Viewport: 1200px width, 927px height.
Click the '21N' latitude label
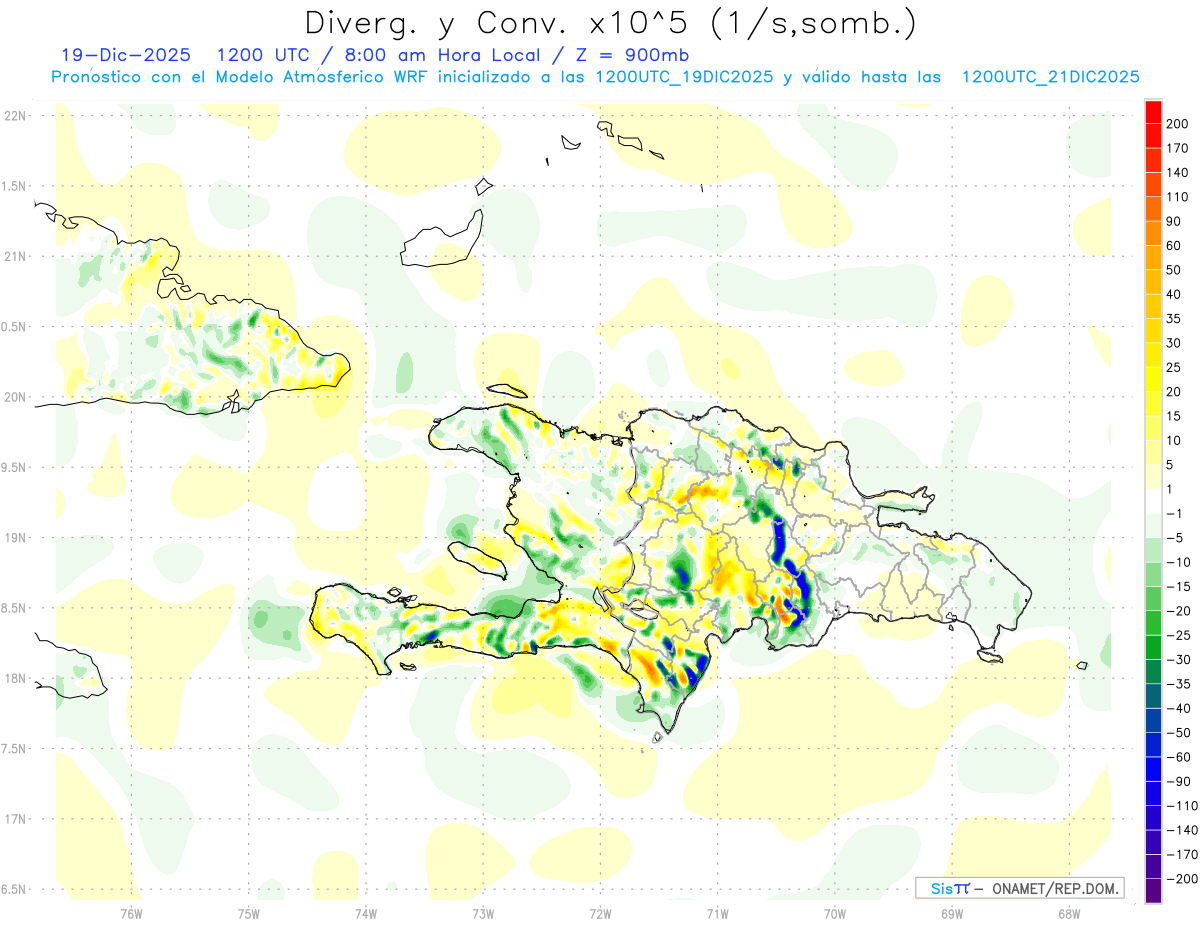15,256
